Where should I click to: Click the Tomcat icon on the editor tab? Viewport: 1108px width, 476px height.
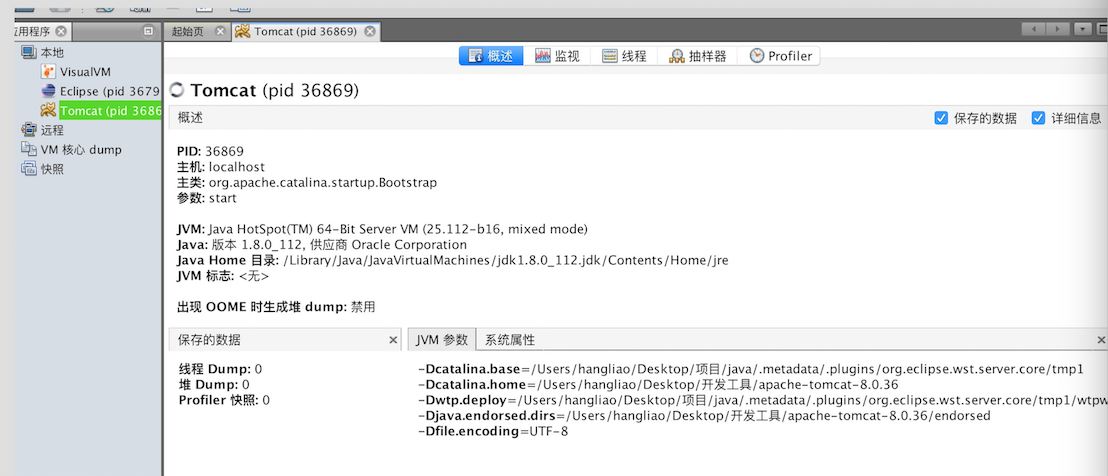(x=242, y=31)
